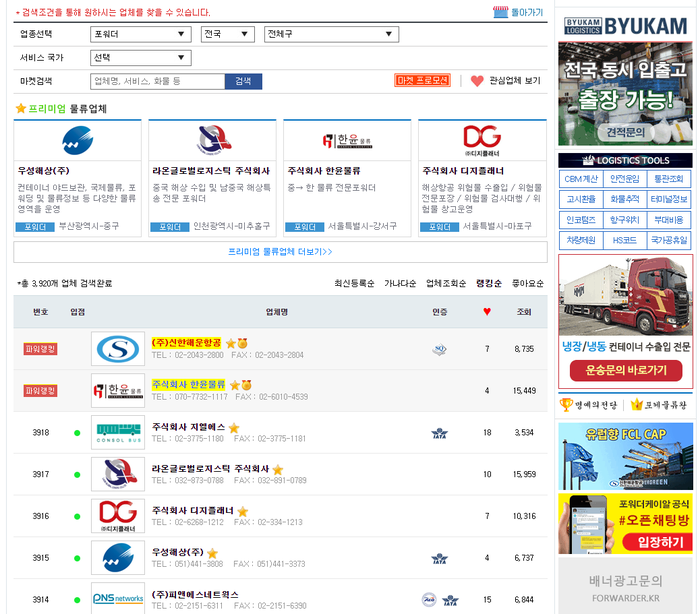Screen dimensions: 700x614
Task: Click the gold star next to 라온글로벌로지스틱 list entry
Action: pyautogui.click(x=278, y=469)
